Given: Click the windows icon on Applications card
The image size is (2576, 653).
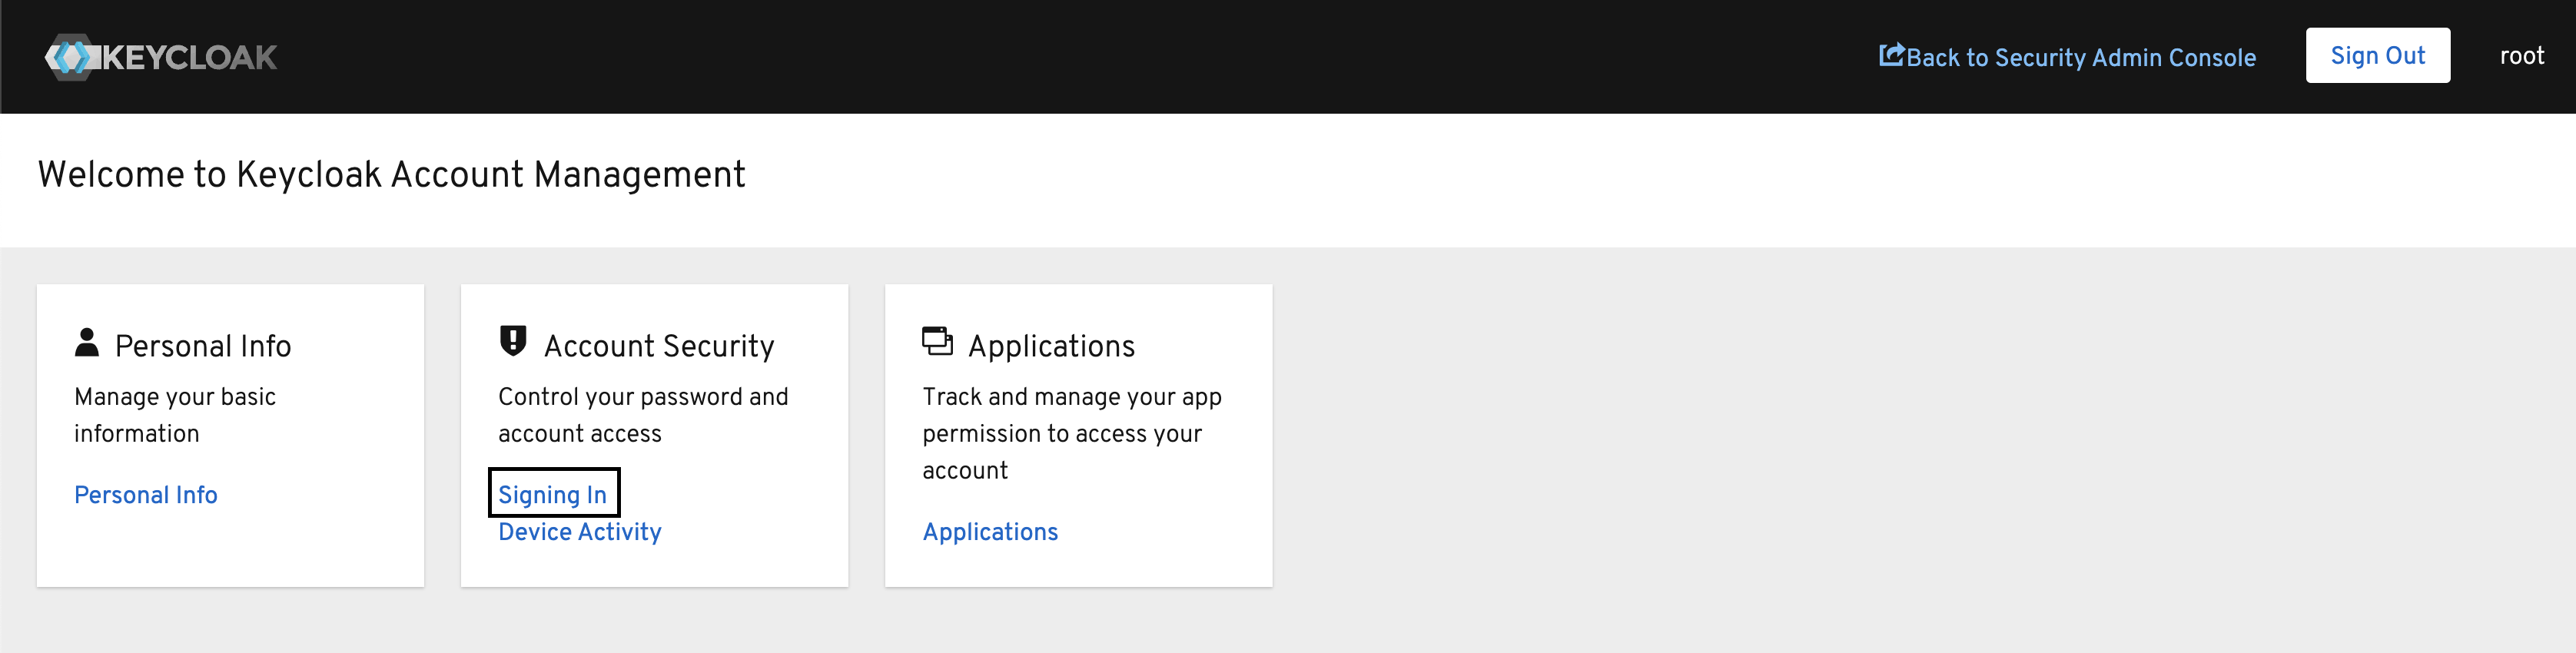Looking at the screenshot, I should point(937,341).
